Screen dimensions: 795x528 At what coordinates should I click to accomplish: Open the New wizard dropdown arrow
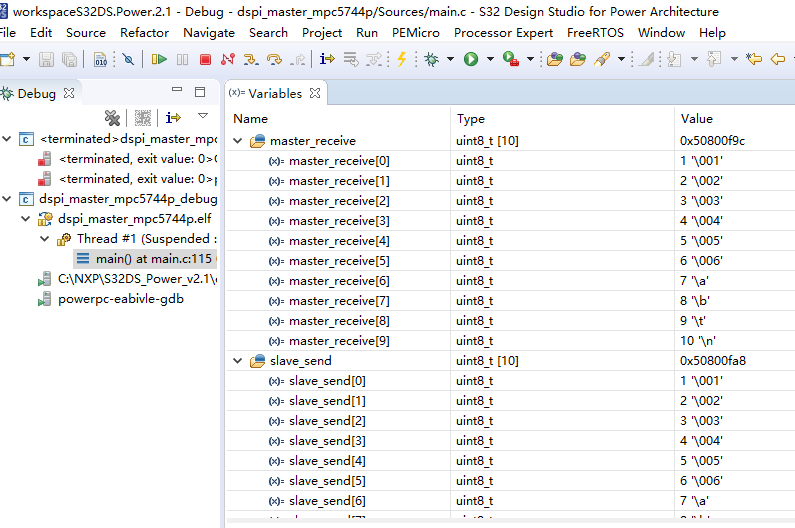pos(26,59)
